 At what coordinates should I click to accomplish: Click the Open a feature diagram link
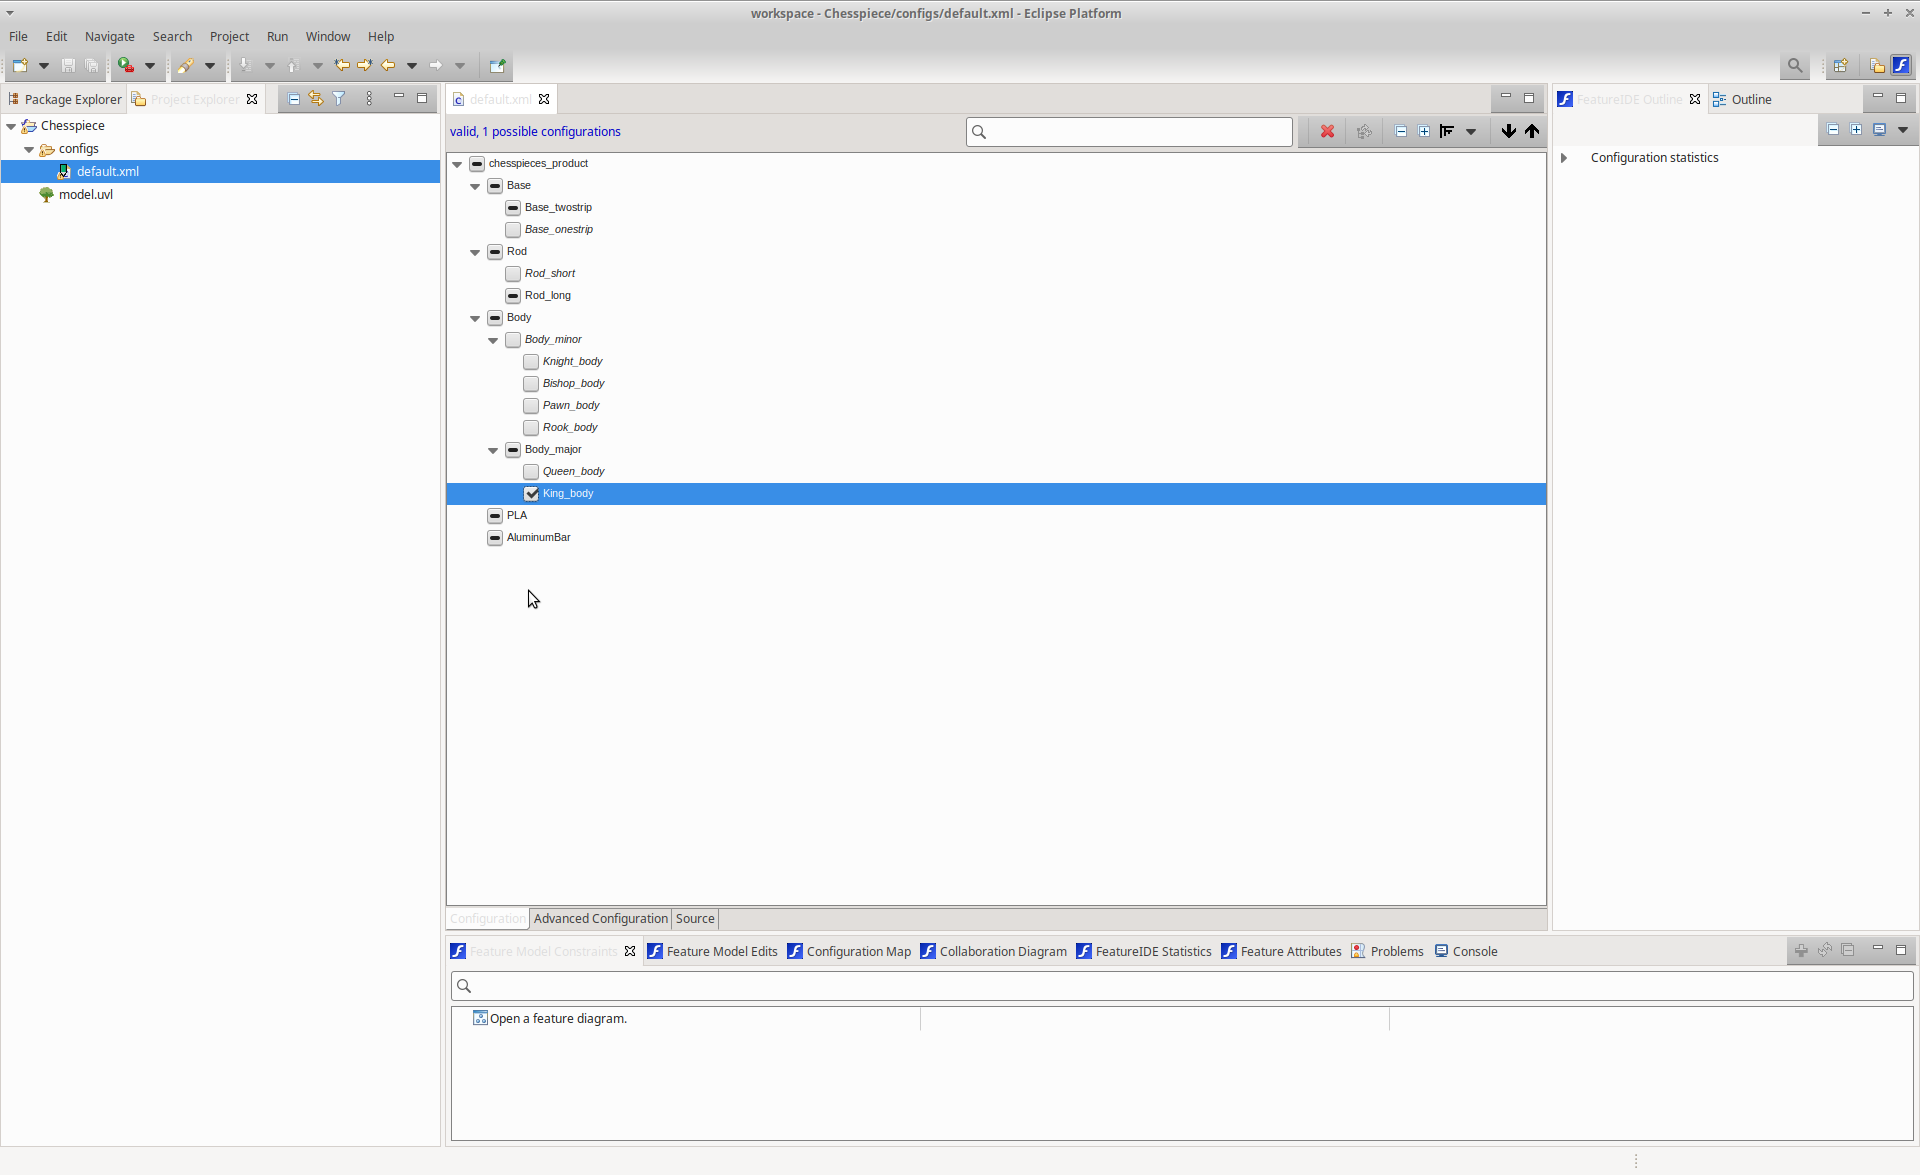558,1018
